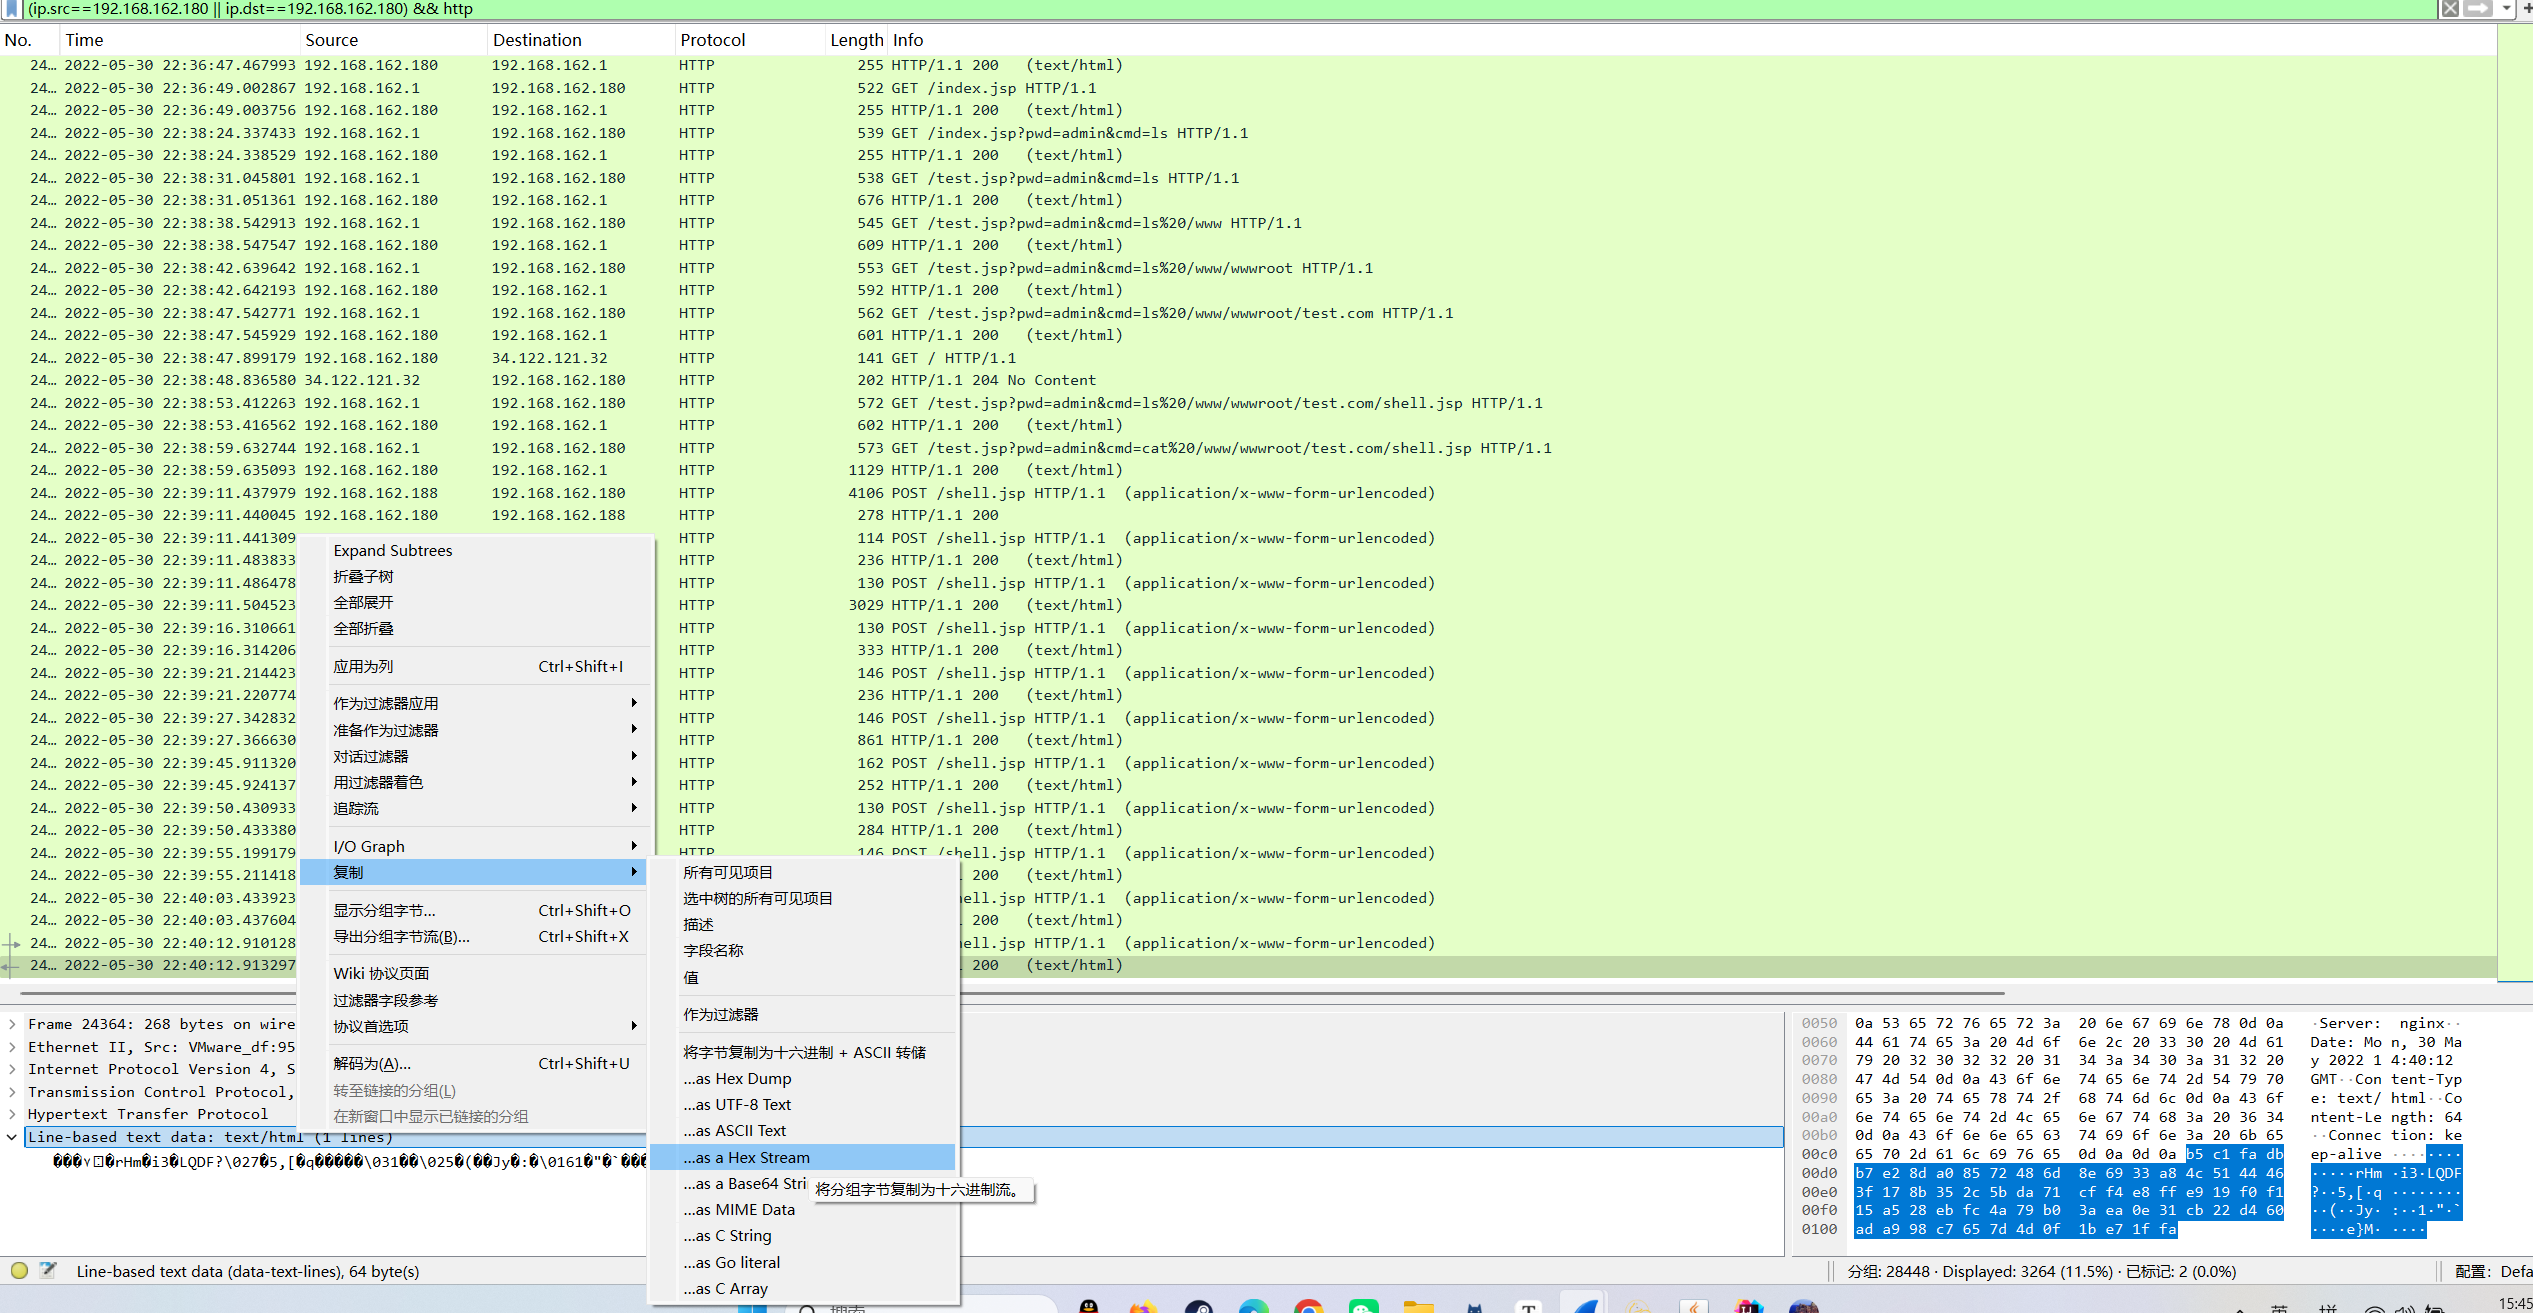
Task: Open WeChat icon in taskbar
Action: click(x=1363, y=1306)
